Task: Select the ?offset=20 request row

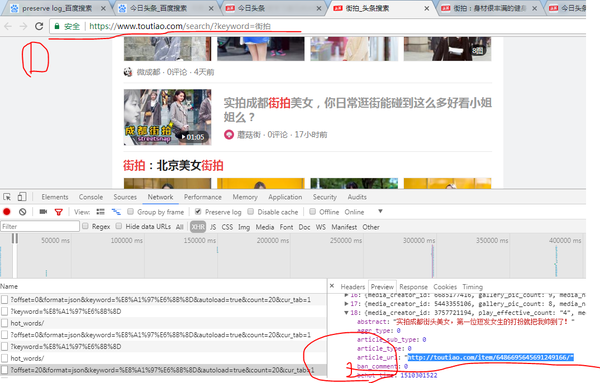Action: [x=163, y=370]
